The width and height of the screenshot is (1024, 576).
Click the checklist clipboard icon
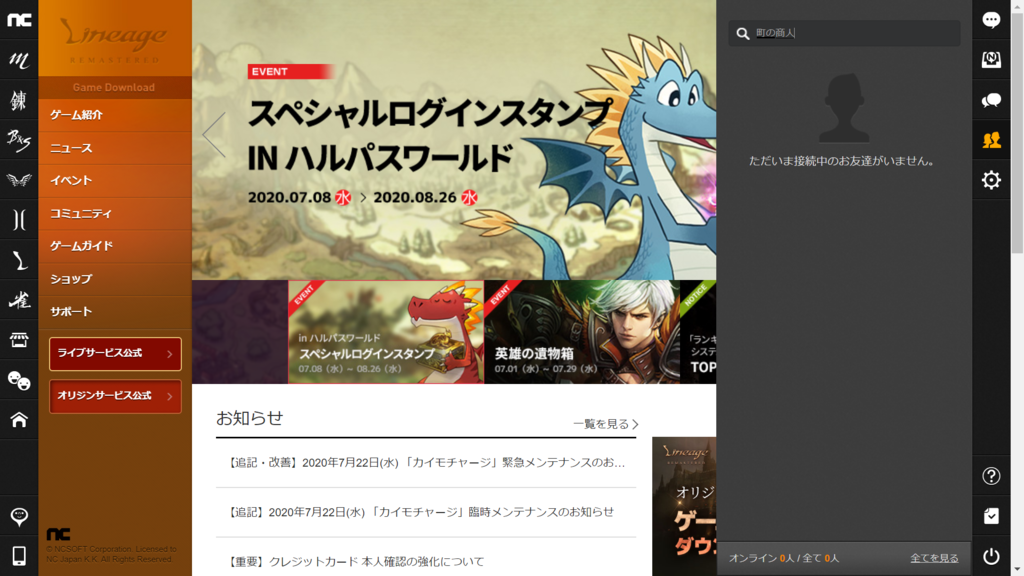pos(991,516)
